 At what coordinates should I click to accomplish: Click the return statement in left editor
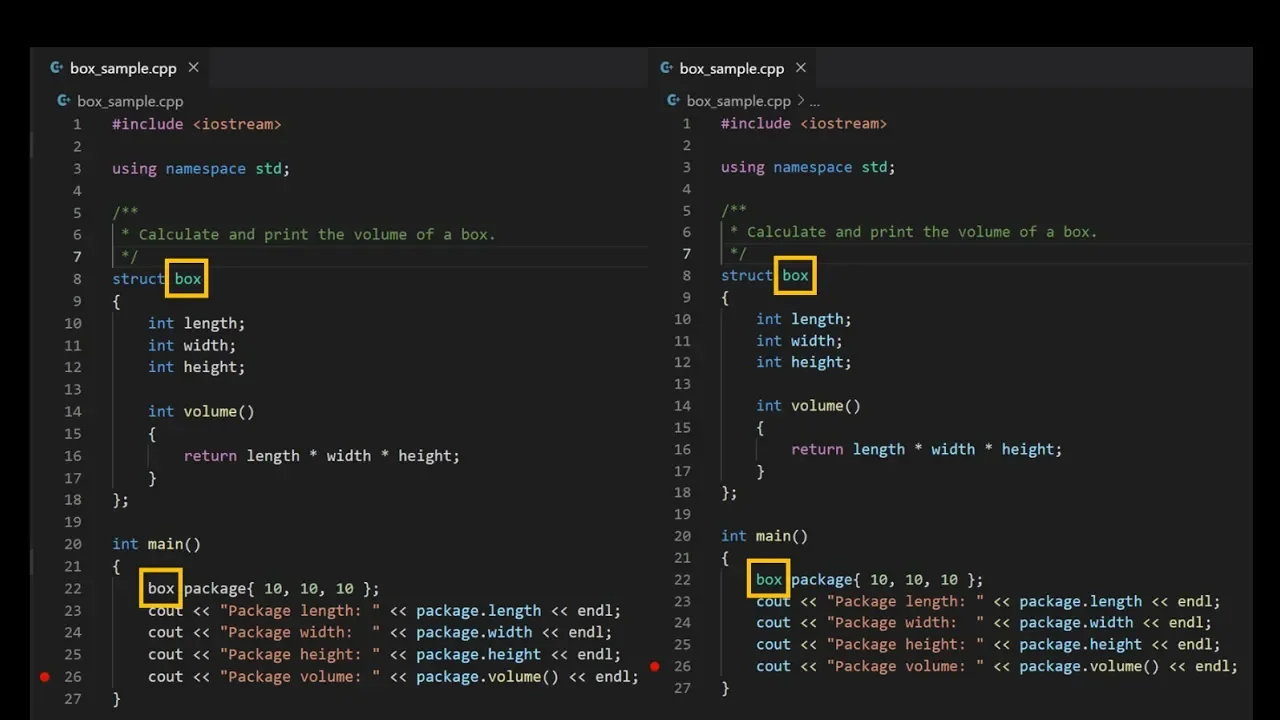(x=322, y=456)
